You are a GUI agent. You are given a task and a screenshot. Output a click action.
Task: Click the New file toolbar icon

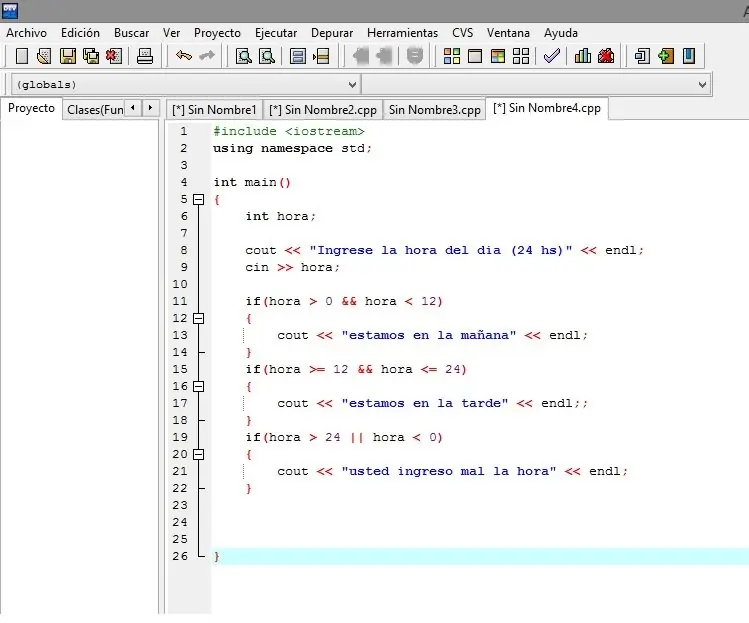tap(21, 56)
